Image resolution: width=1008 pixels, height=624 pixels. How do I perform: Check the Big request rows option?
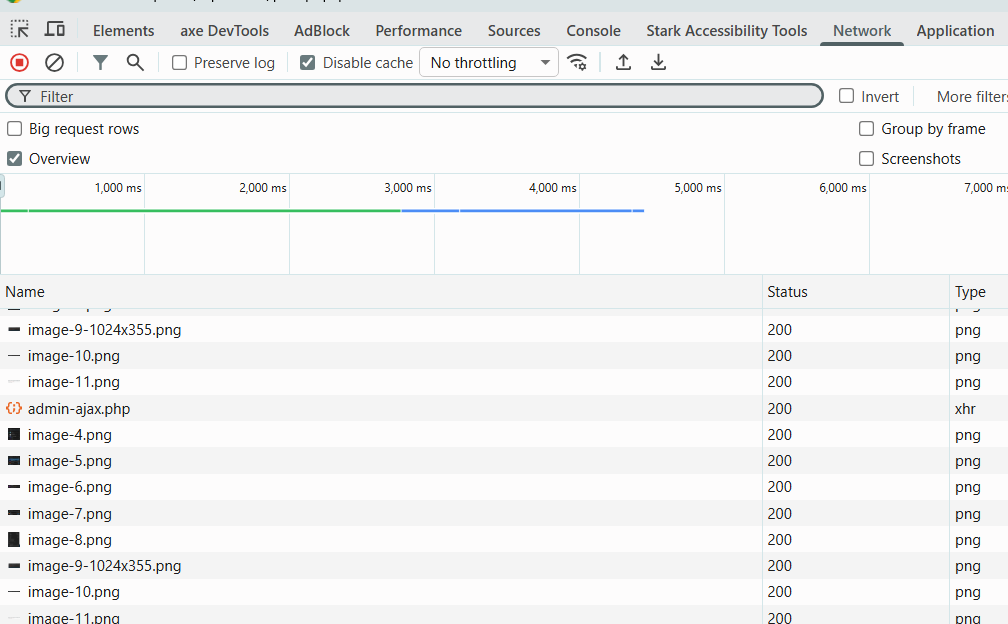(15, 129)
